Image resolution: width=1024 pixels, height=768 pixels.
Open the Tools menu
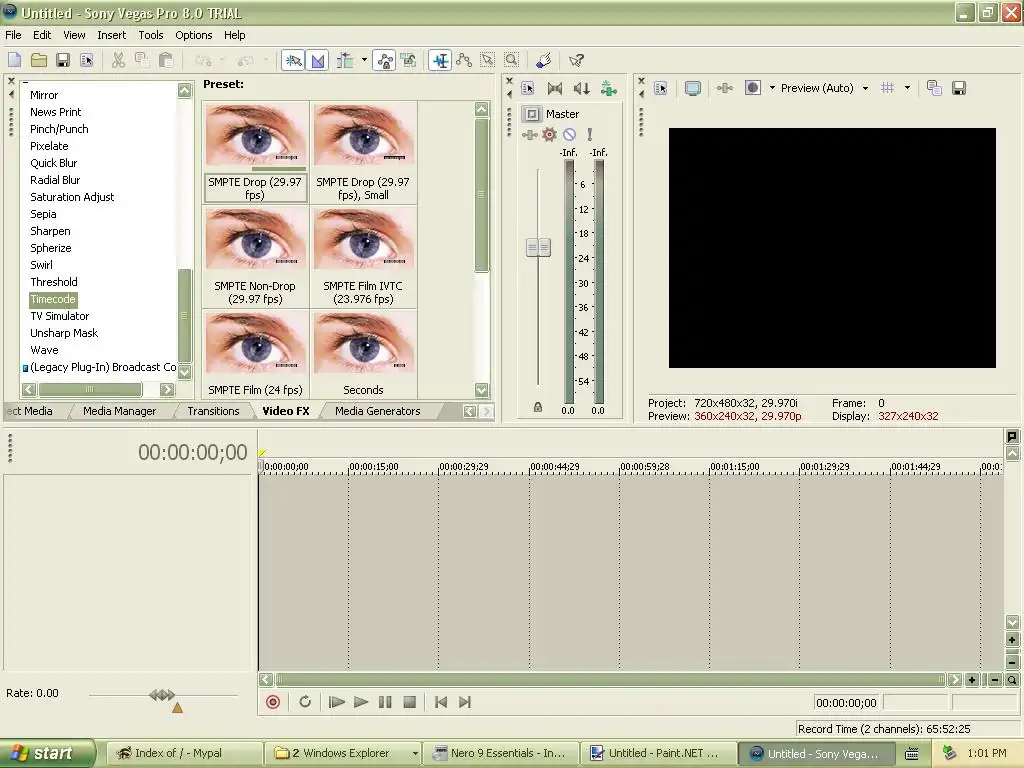point(151,35)
